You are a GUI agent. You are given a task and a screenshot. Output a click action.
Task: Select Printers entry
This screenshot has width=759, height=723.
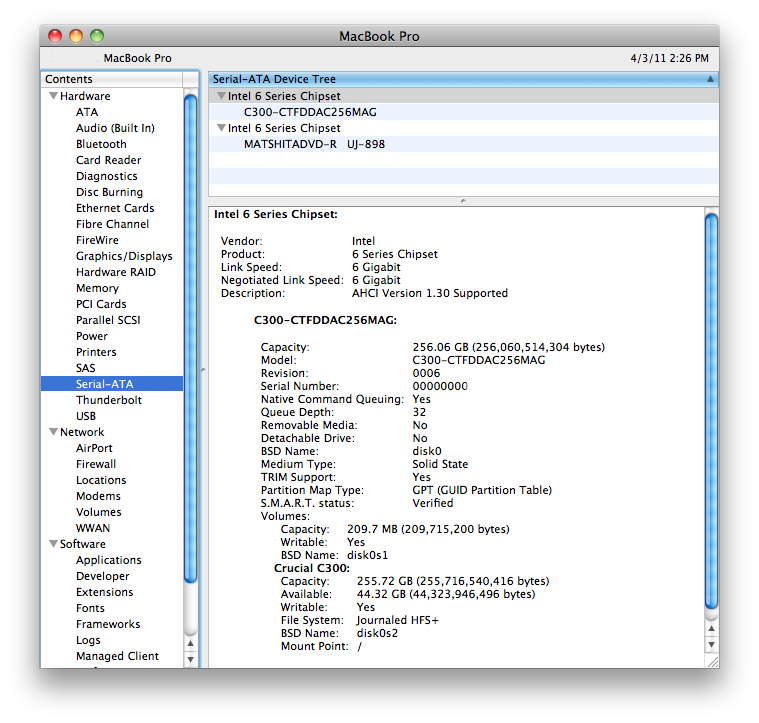(96, 351)
